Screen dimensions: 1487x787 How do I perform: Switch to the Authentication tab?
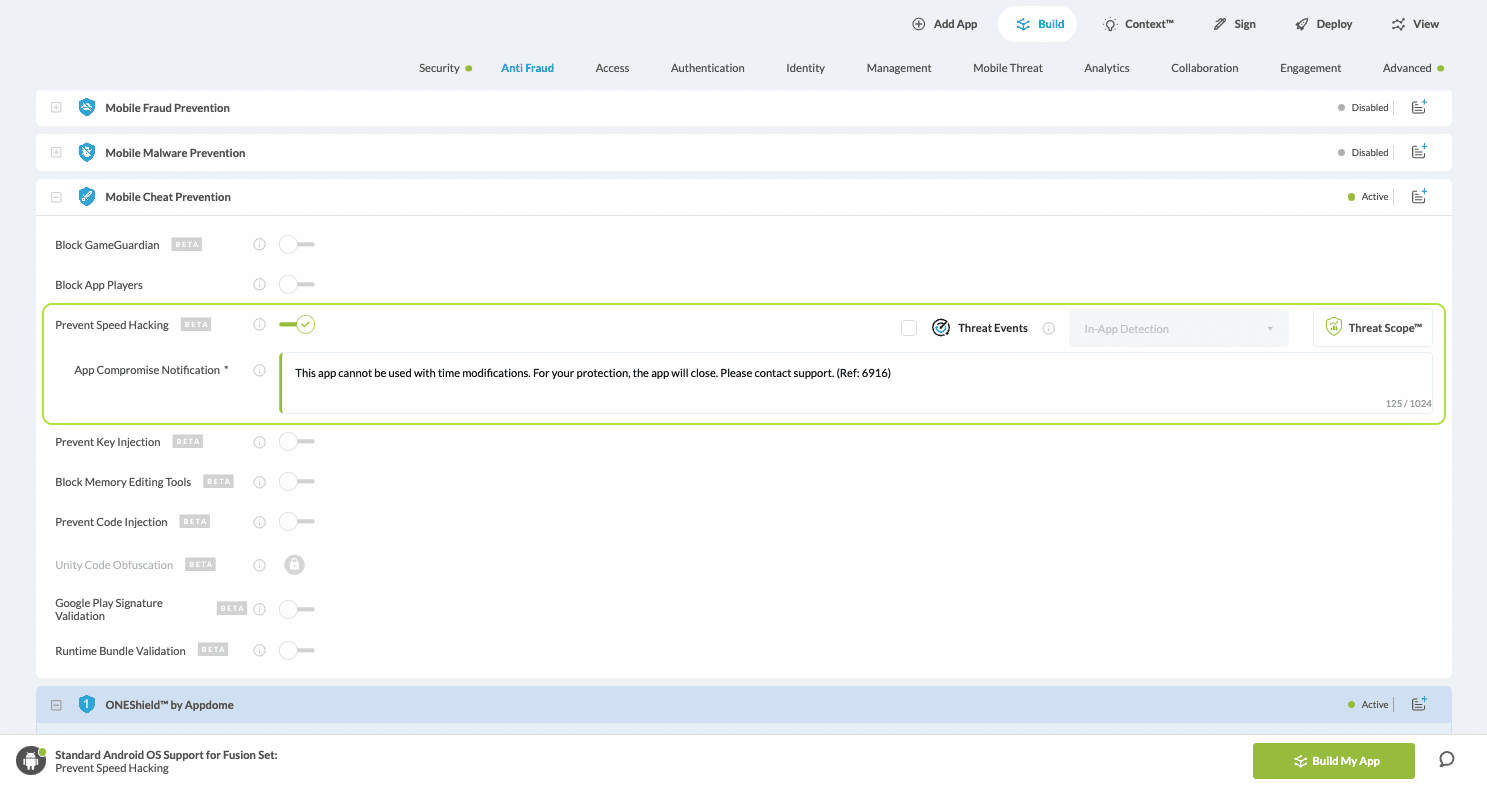pyautogui.click(x=707, y=68)
